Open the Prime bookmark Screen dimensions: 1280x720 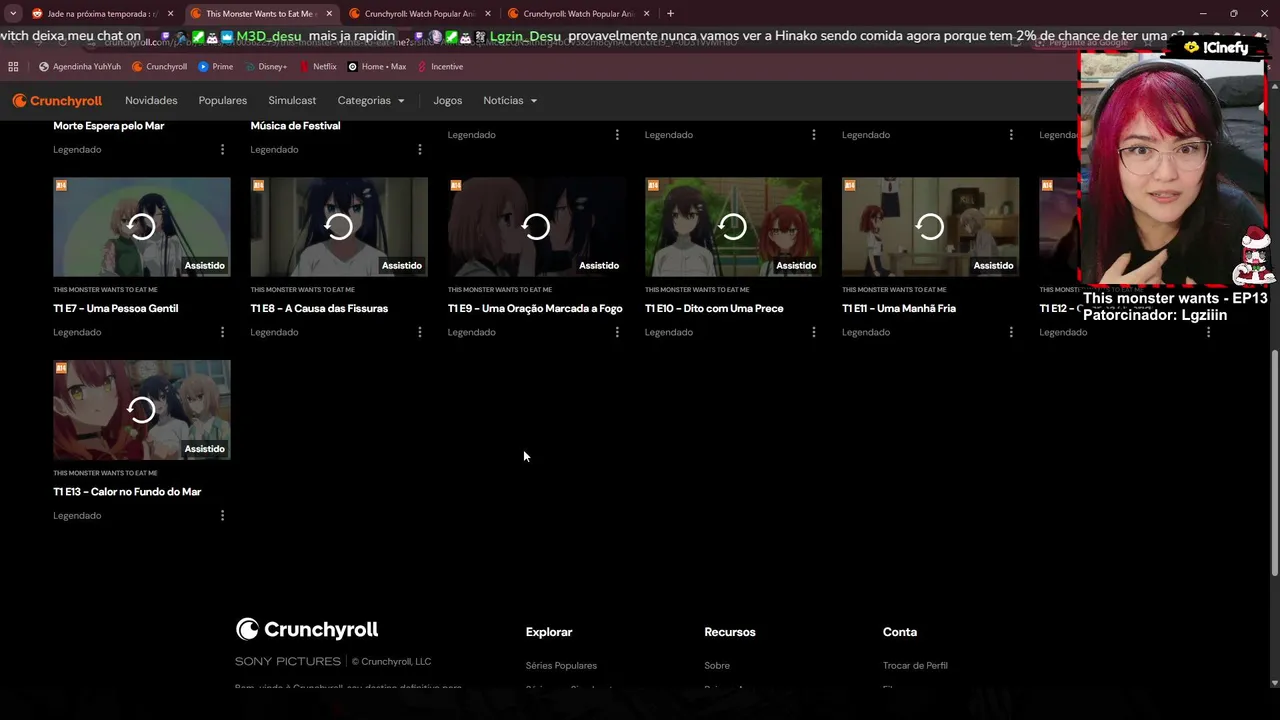(215, 67)
